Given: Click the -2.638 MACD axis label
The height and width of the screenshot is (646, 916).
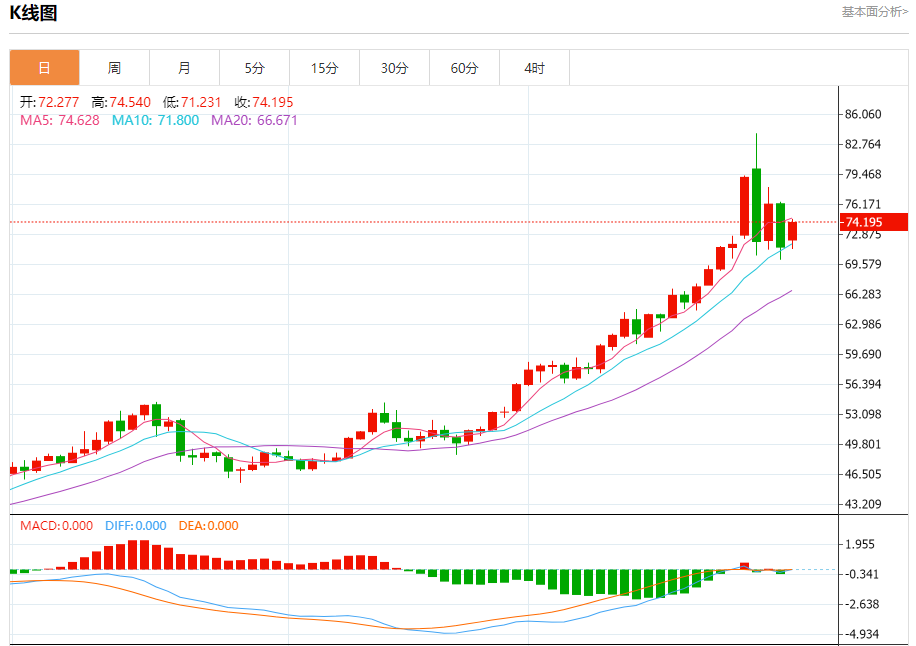Looking at the screenshot, I should (x=862, y=605).
